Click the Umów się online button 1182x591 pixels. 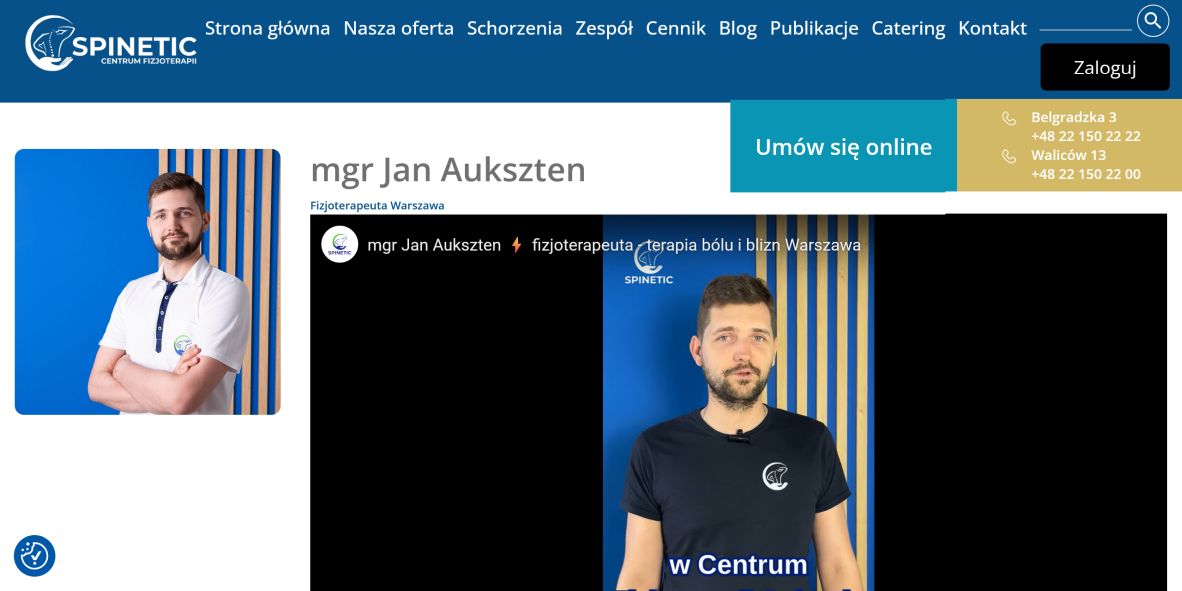(x=844, y=146)
